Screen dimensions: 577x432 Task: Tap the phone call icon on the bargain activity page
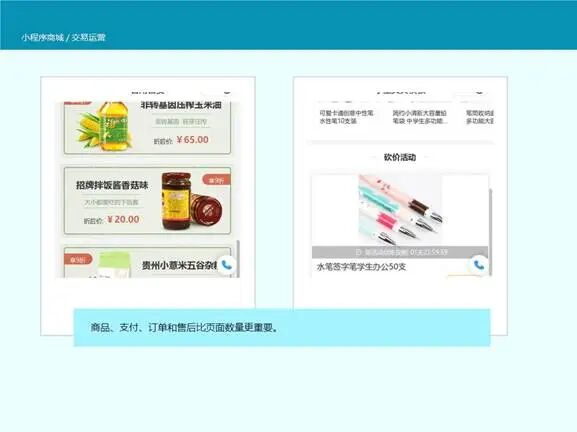(478, 265)
